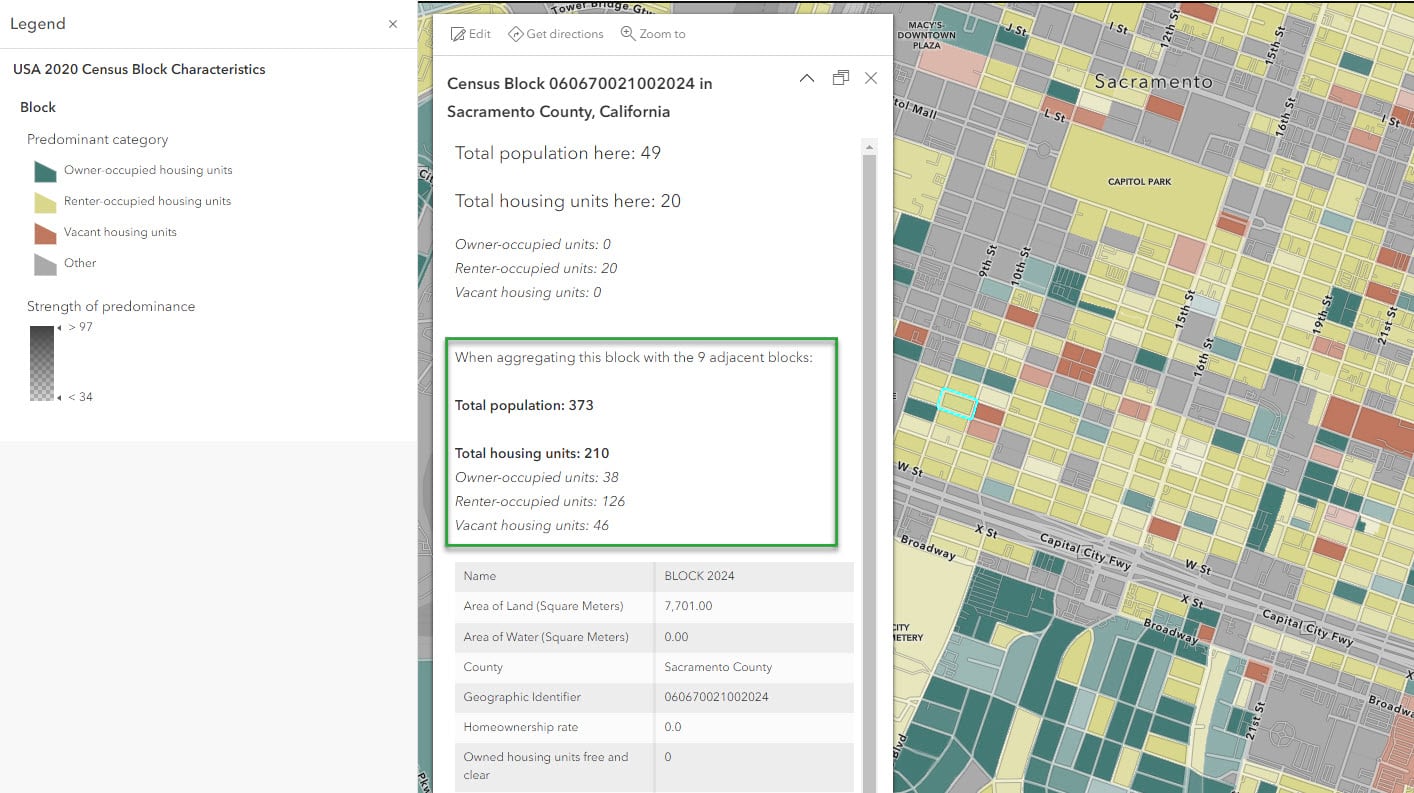The width and height of the screenshot is (1414, 793).
Task: Click the 'Geographic Identifier' field label
Action: click(522, 697)
